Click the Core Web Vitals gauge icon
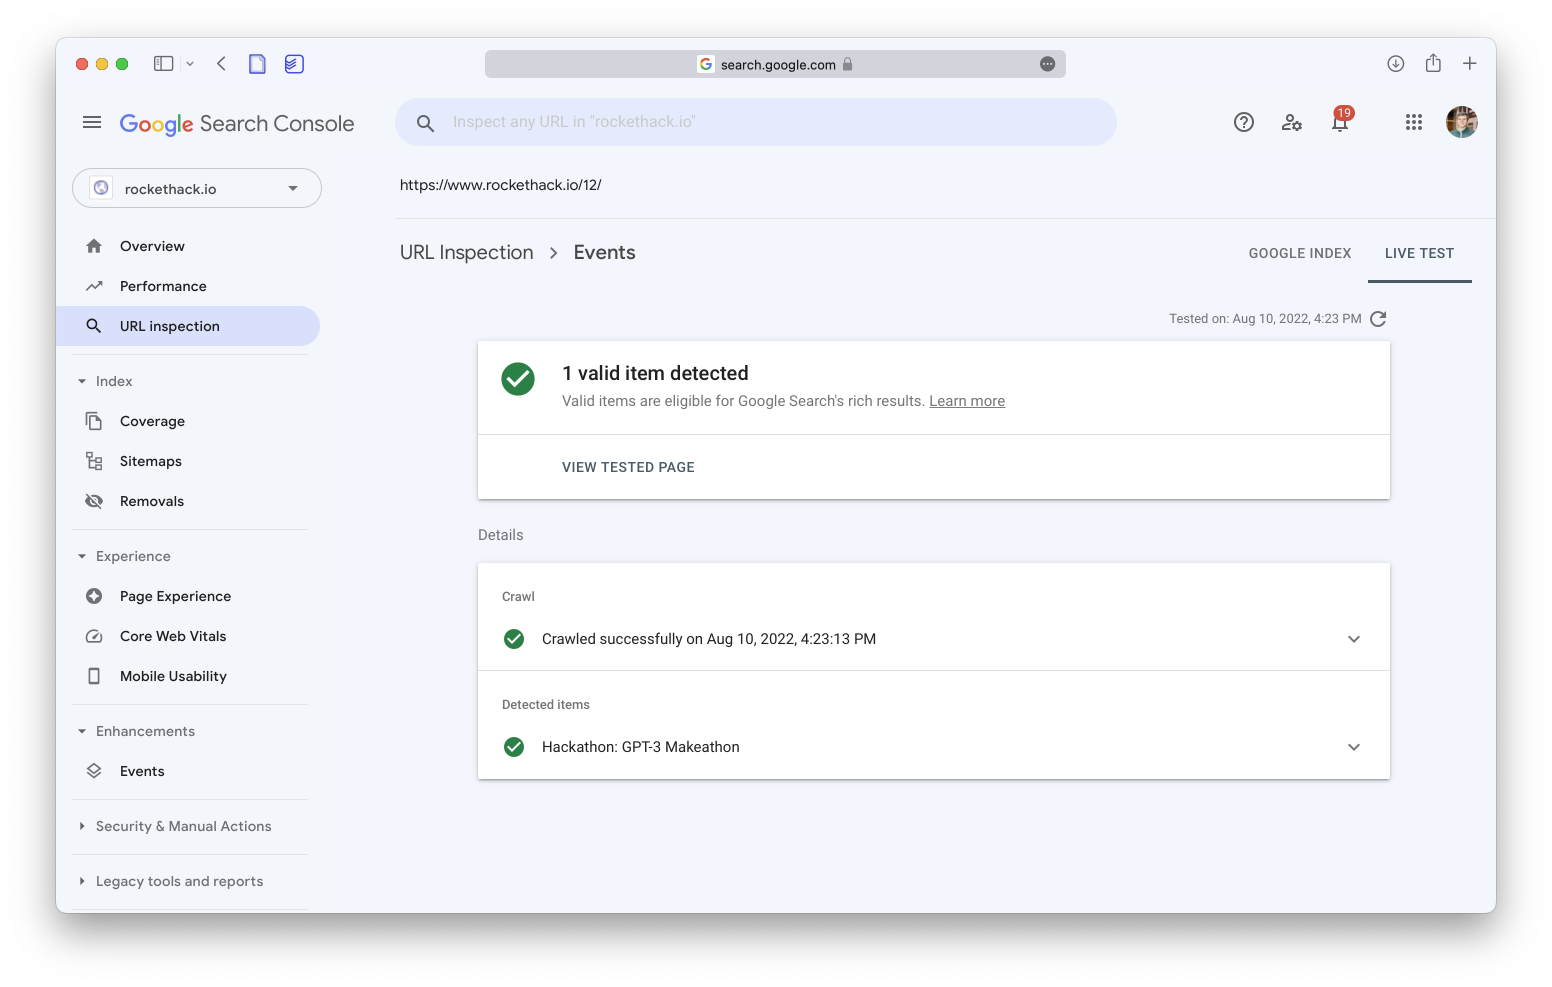This screenshot has width=1552, height=987. coord(94,636)
